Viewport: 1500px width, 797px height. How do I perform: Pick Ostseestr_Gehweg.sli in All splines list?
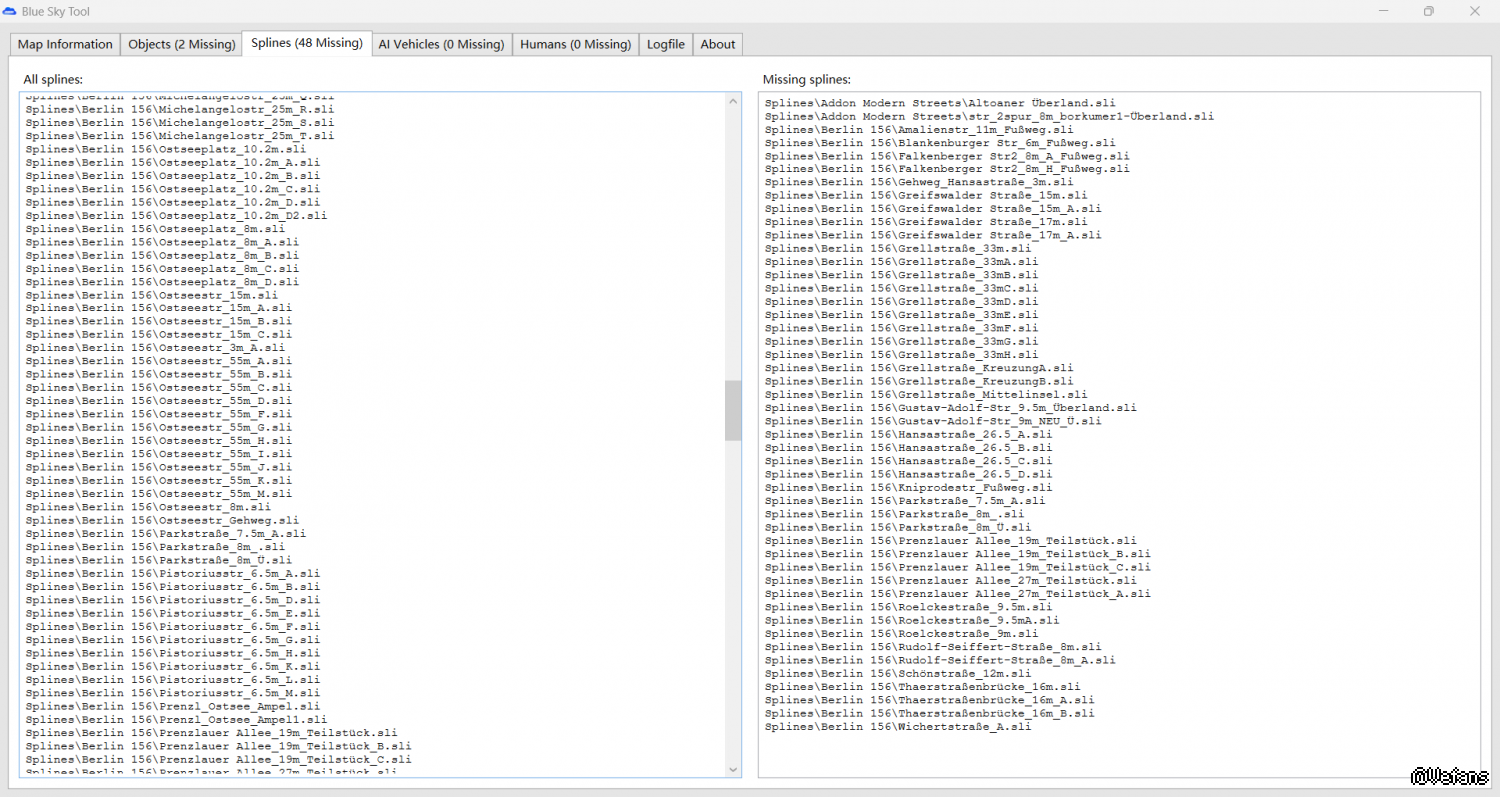point(162,520)
